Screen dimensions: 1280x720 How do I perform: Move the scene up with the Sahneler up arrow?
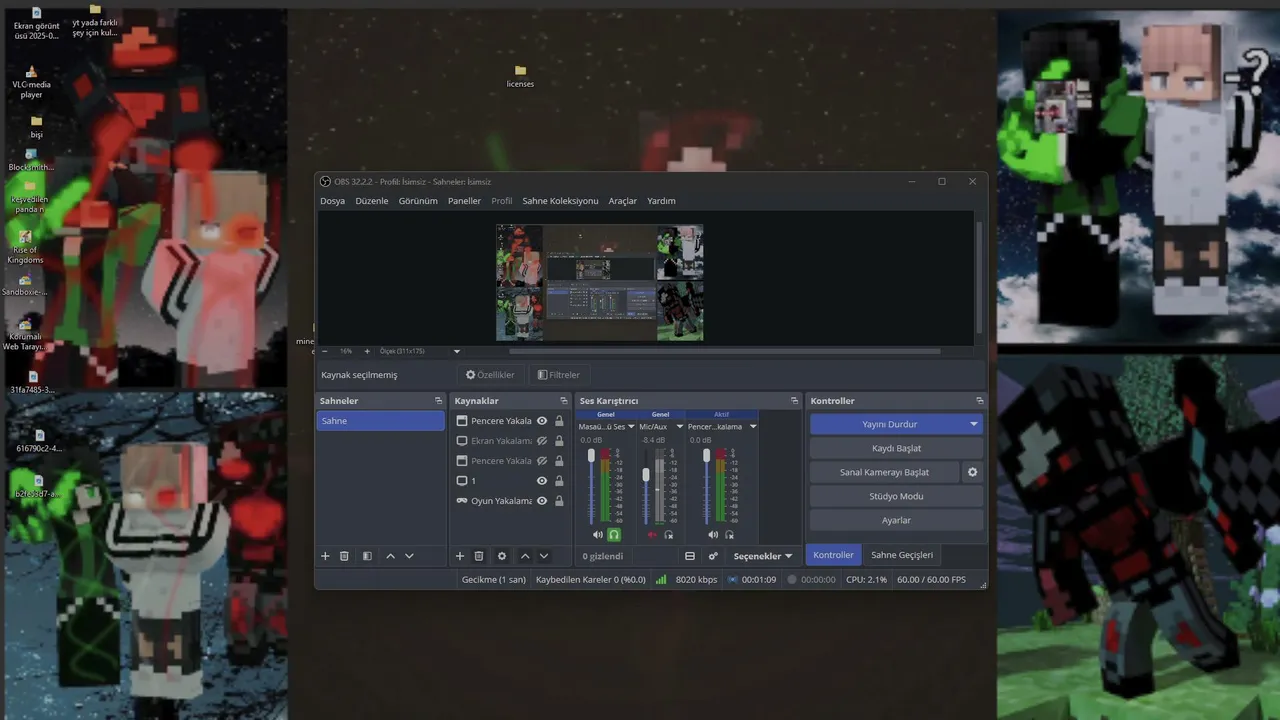coord(390,556)
